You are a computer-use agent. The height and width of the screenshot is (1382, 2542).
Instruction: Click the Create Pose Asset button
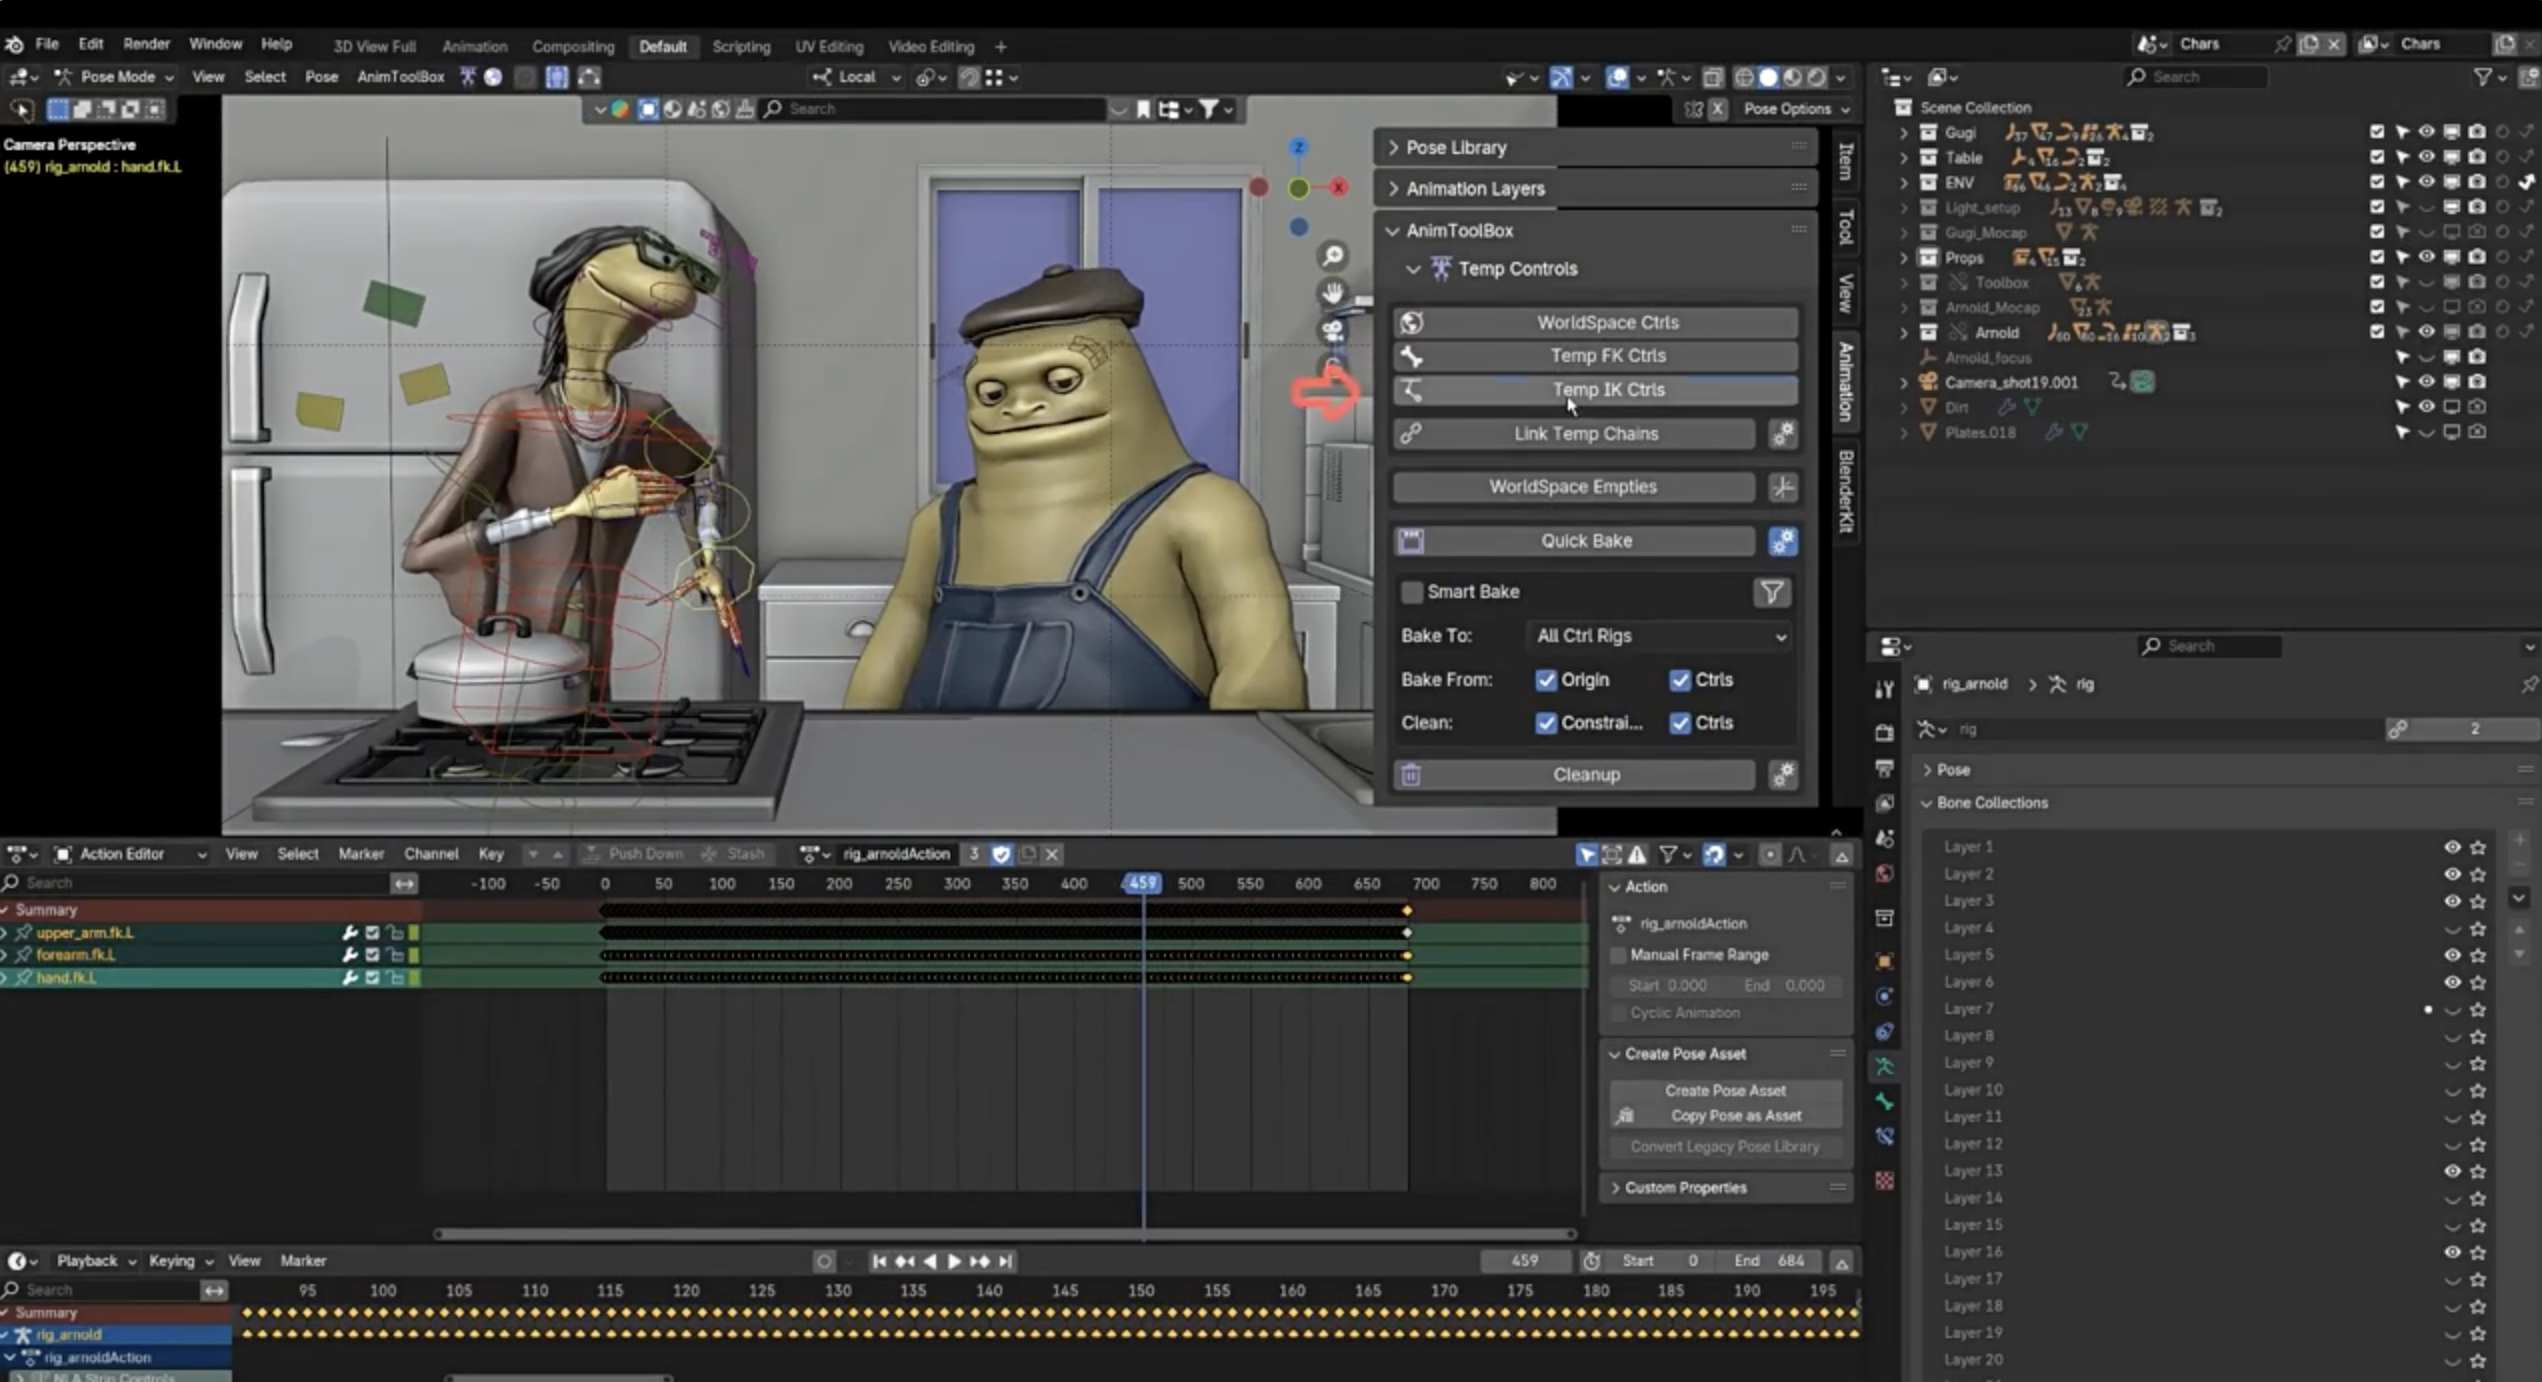pos(1725,1090)
